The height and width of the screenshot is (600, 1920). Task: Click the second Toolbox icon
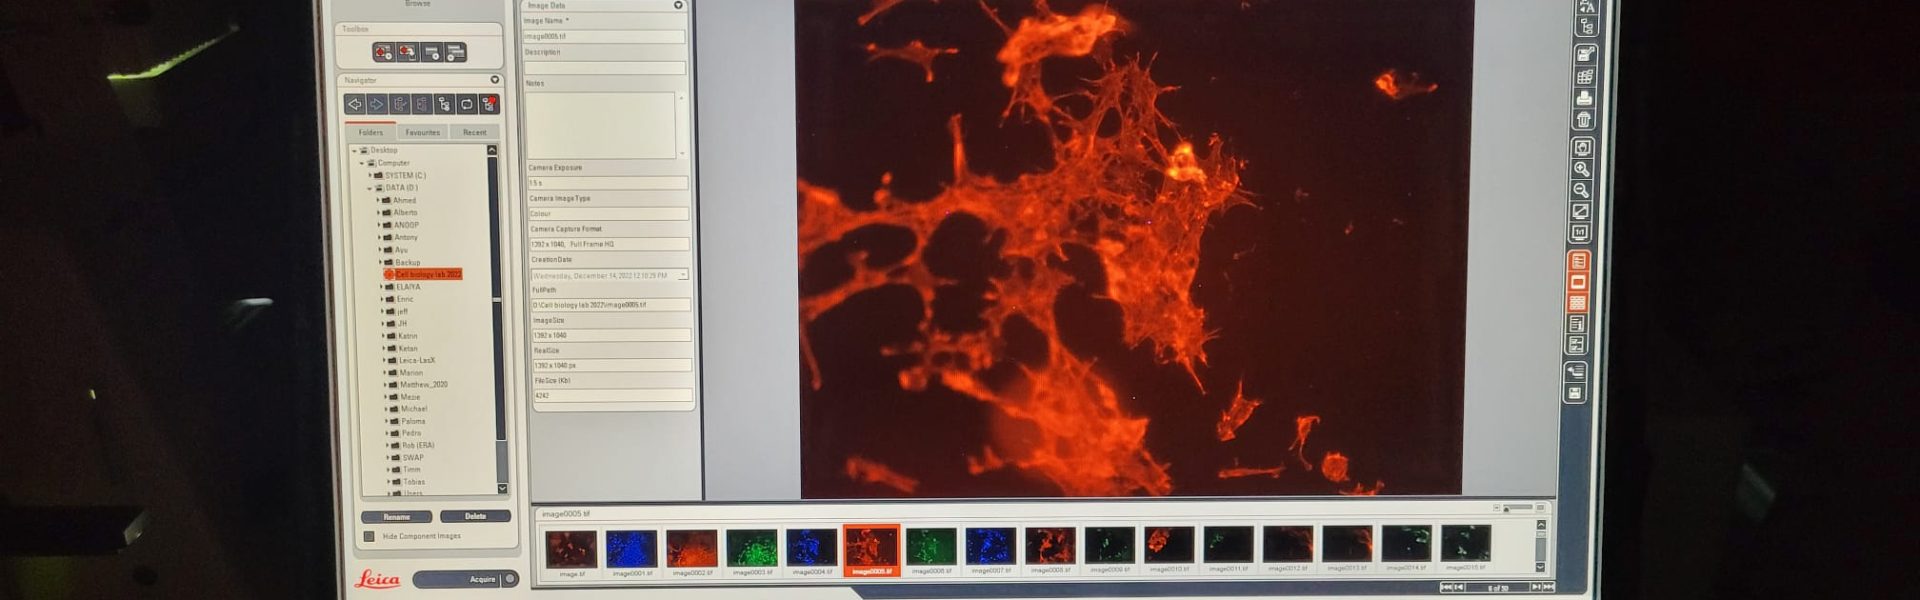(407, 52)
